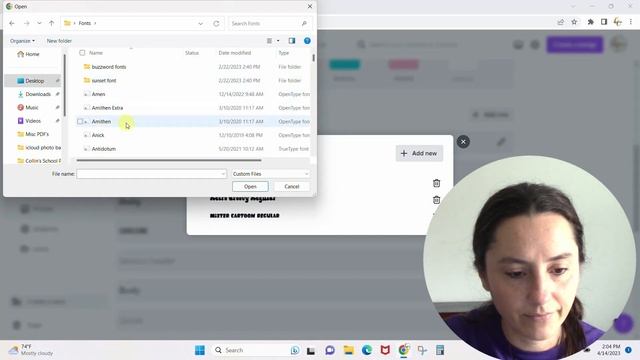This screenshot has width=640, height=360.
Task: Close the fonts popup with X
Action: [x=463, y=142]
